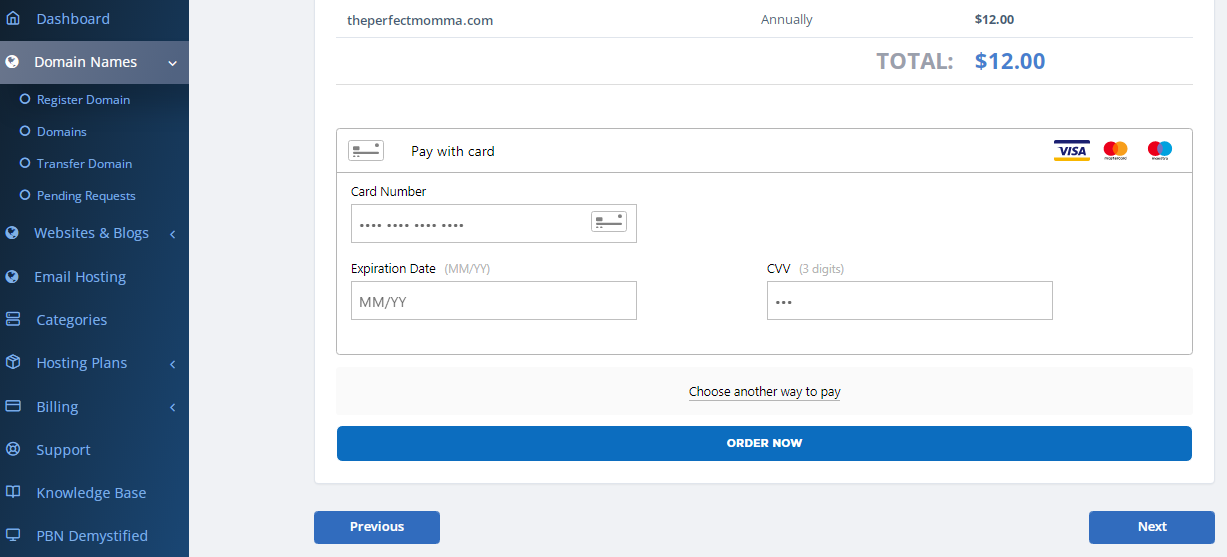Focus the Expiration Date input field

tap(494, 300)
